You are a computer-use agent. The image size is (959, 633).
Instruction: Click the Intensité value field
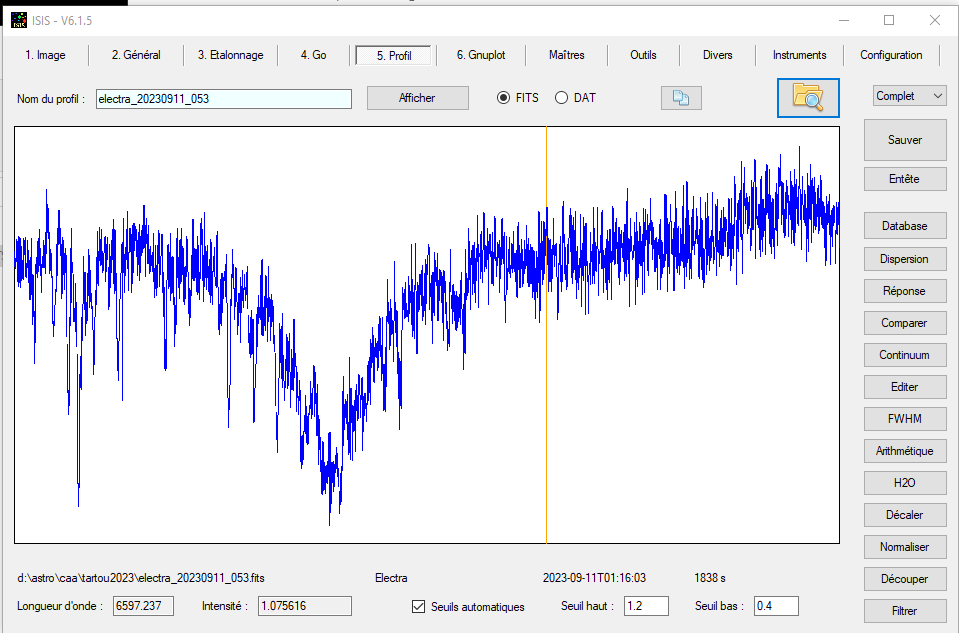(x=305, y=606)
